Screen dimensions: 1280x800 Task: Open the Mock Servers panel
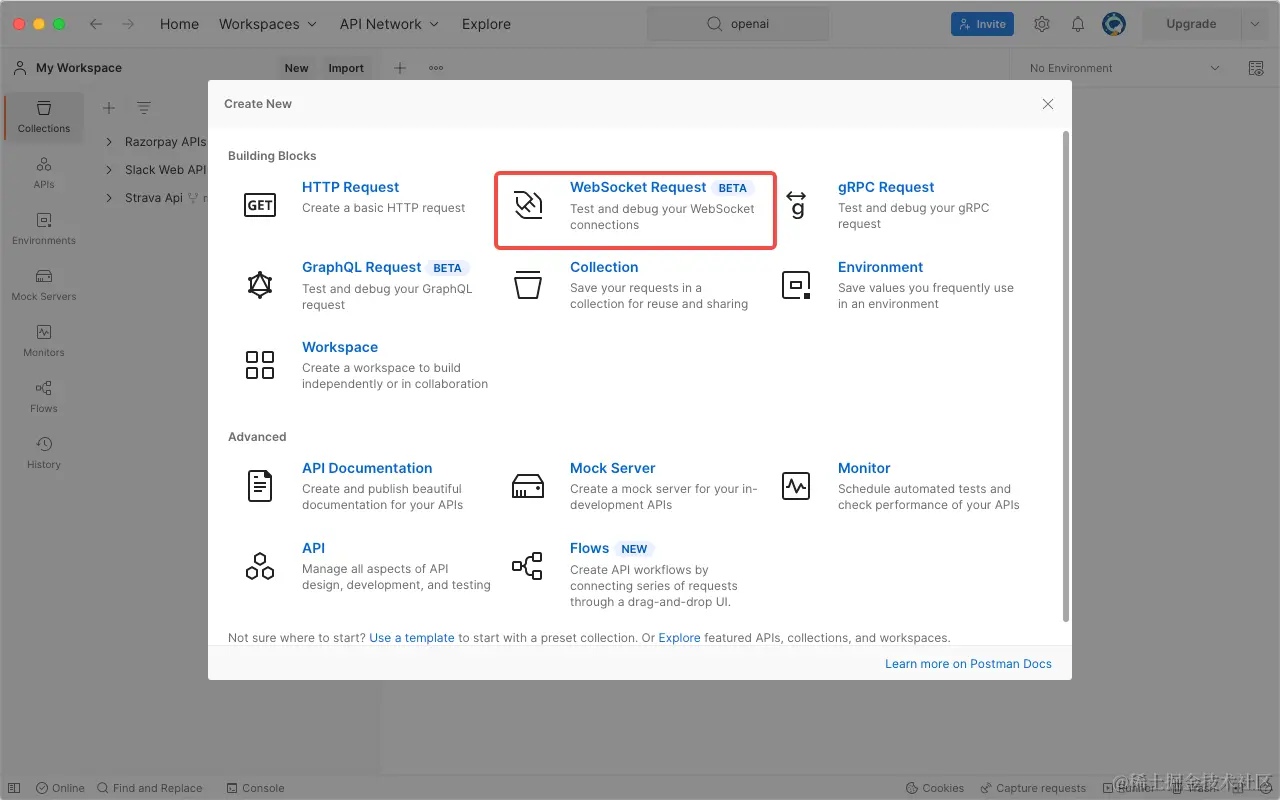tap(44, 285)
